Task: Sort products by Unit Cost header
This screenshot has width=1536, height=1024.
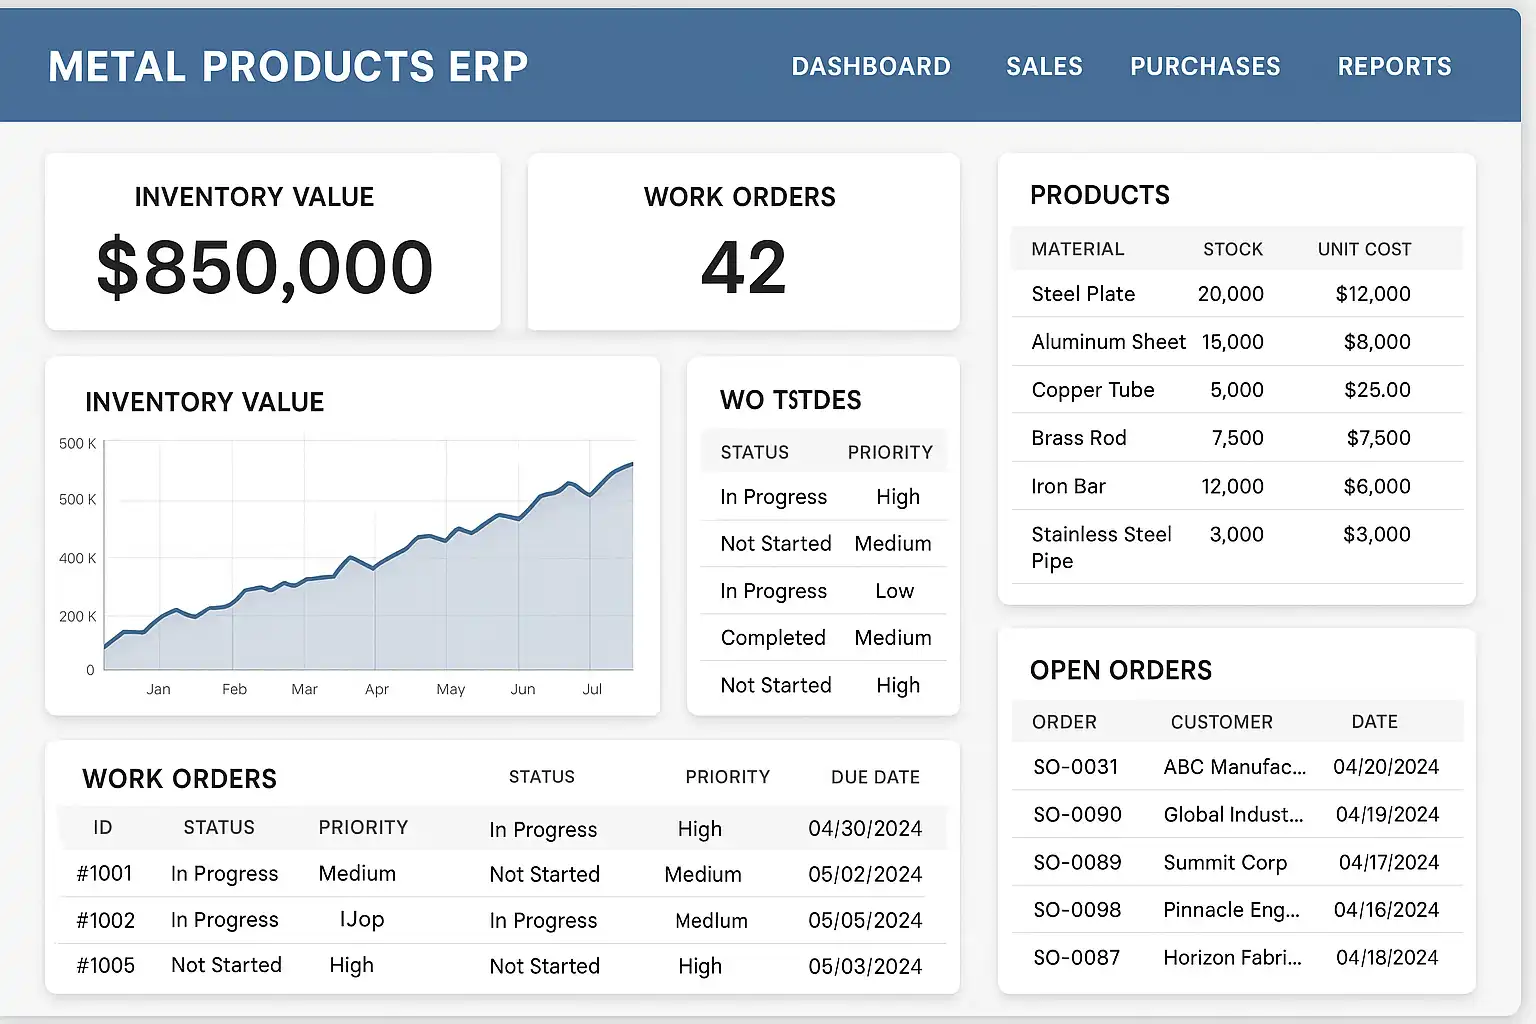Action: 1364,249
